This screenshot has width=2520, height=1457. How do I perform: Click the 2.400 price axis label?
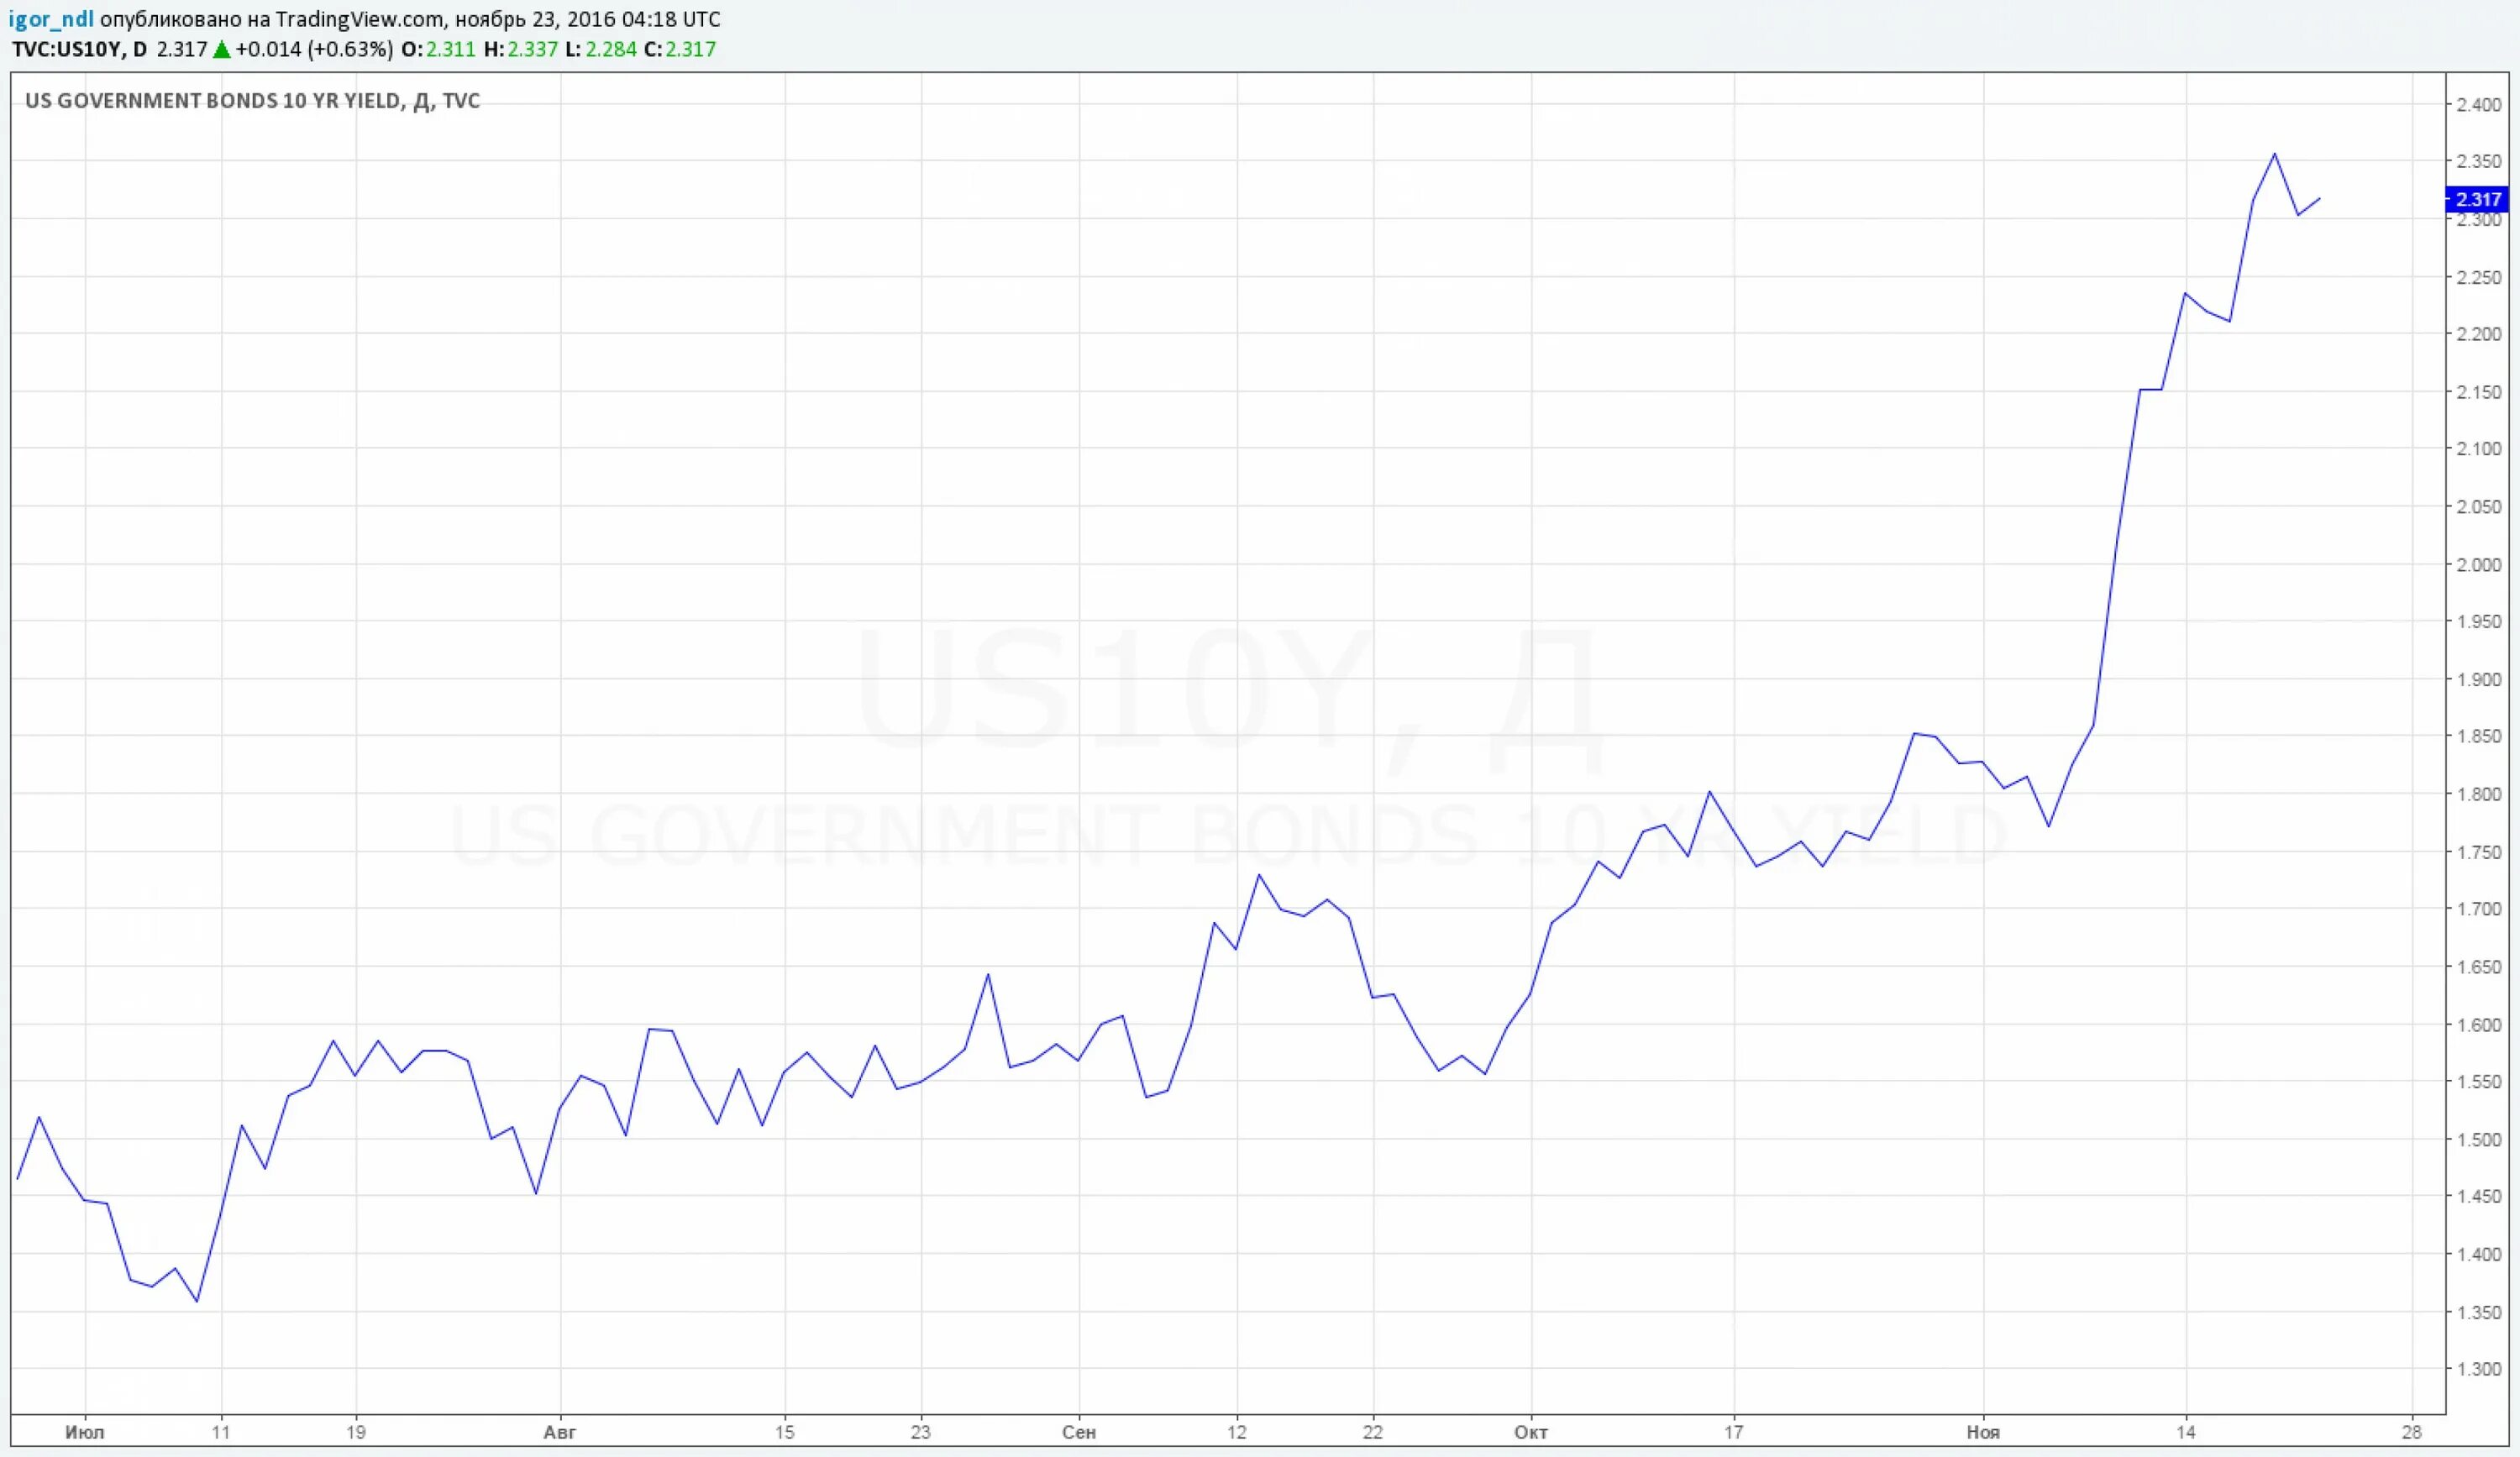pos(2478,105)
